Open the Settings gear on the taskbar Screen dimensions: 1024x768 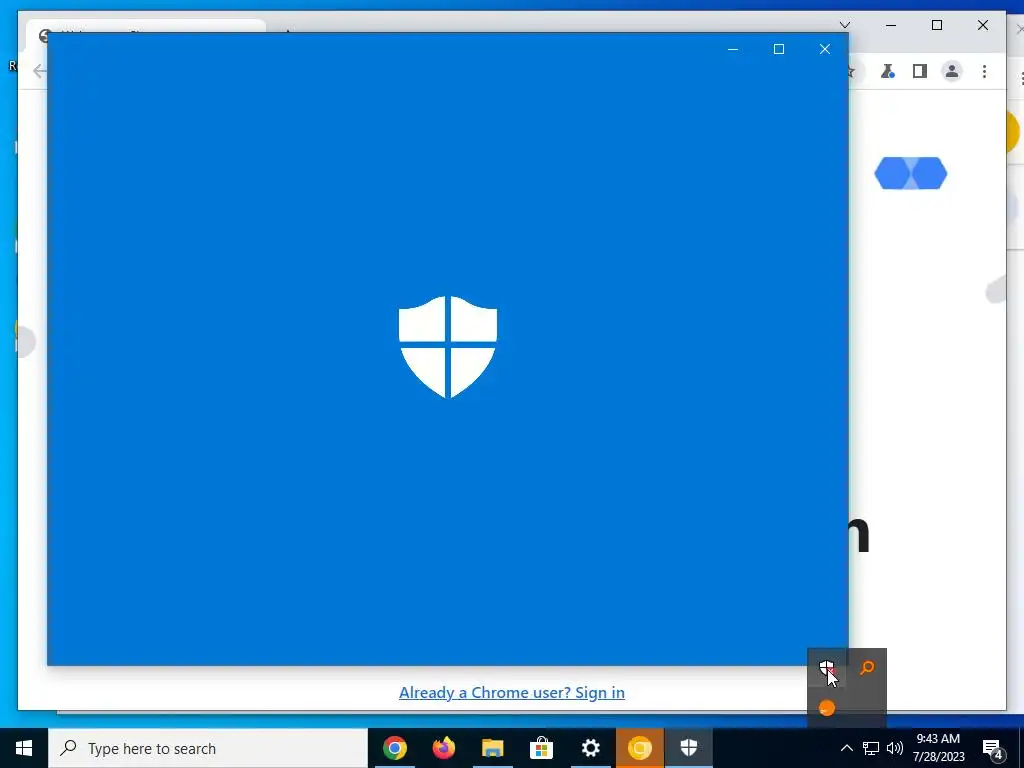point(590,748)
